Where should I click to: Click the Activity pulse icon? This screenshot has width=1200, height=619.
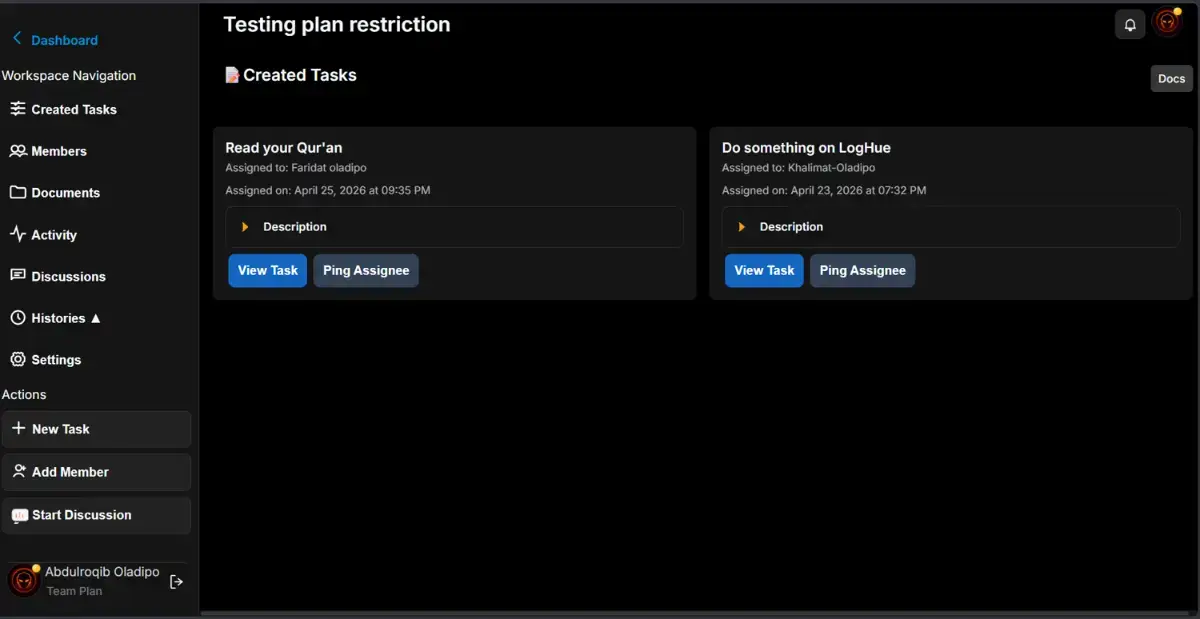click(18, 234)
